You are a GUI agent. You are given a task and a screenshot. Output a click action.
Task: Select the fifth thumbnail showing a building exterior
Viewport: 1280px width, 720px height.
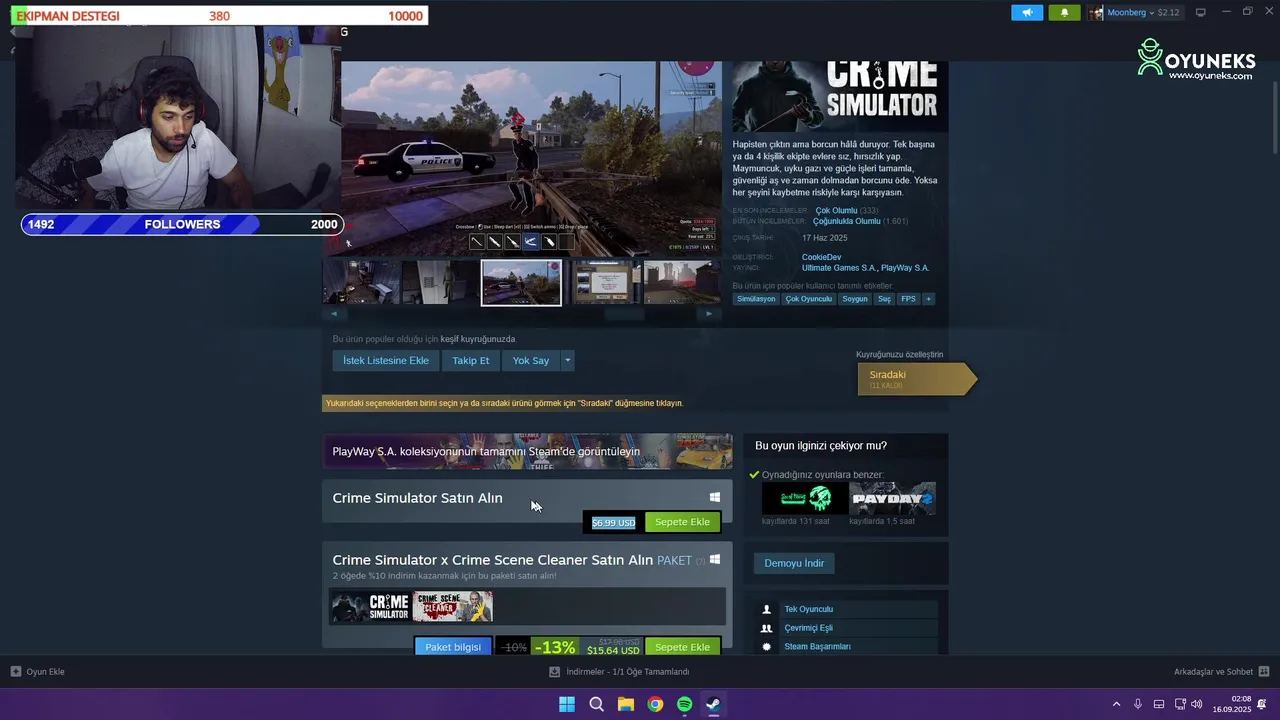pos(682,283)
